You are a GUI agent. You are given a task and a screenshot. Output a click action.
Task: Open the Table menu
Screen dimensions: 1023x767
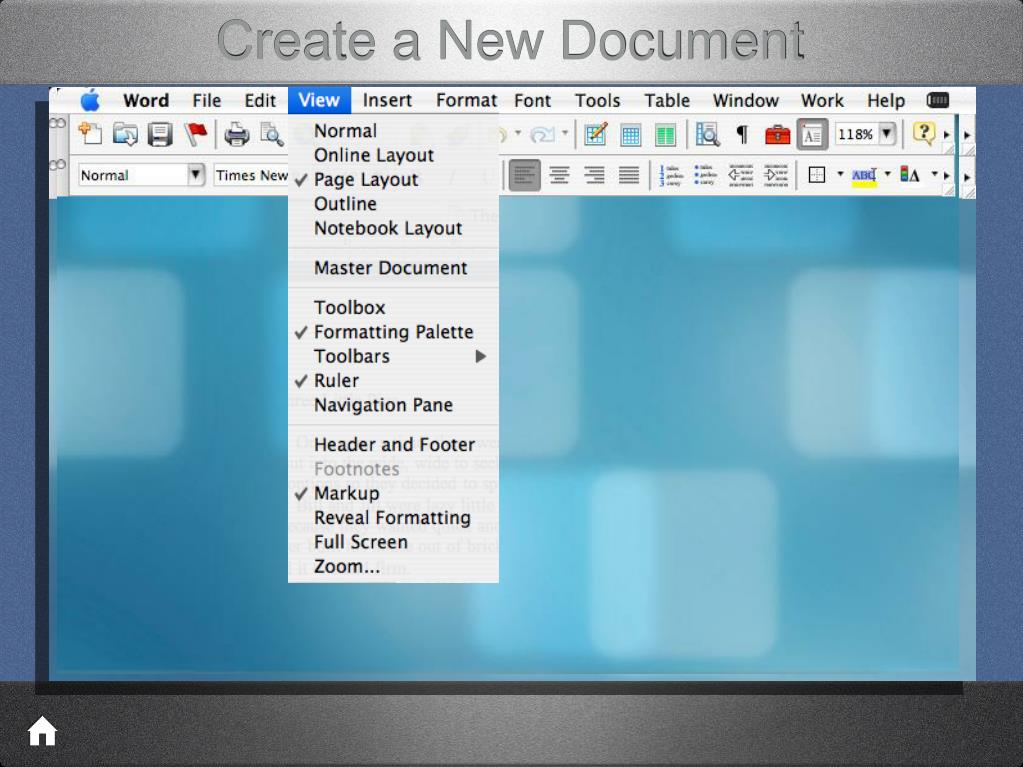(x=667, y=100)
